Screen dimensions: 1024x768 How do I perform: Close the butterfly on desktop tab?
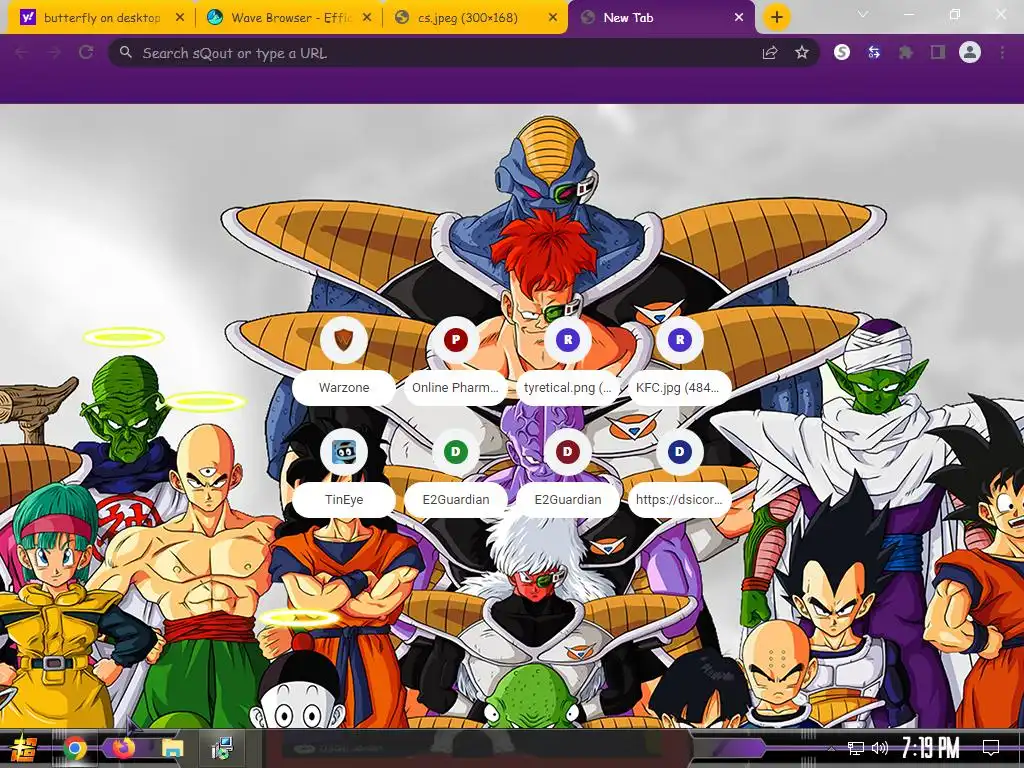pos(180,18)
